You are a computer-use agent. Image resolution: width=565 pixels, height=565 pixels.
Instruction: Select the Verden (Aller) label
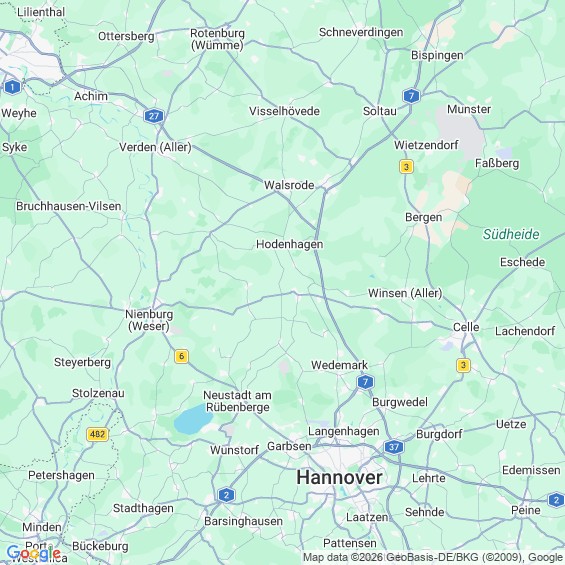(x=155, y=147)
